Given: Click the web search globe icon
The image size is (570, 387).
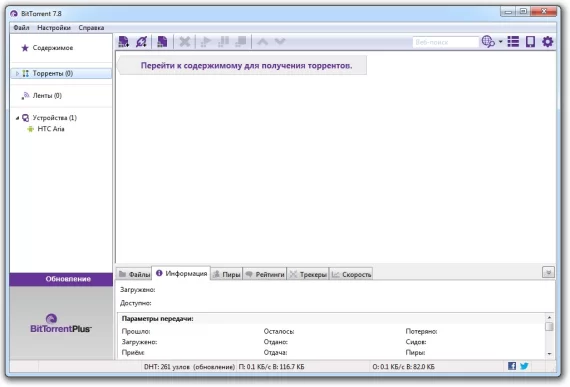Looking at the screenshot, I should (488, 42).
